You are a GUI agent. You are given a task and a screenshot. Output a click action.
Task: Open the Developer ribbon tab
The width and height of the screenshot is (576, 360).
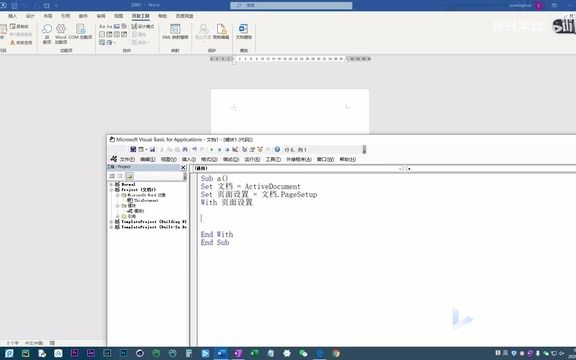(141, 16)
